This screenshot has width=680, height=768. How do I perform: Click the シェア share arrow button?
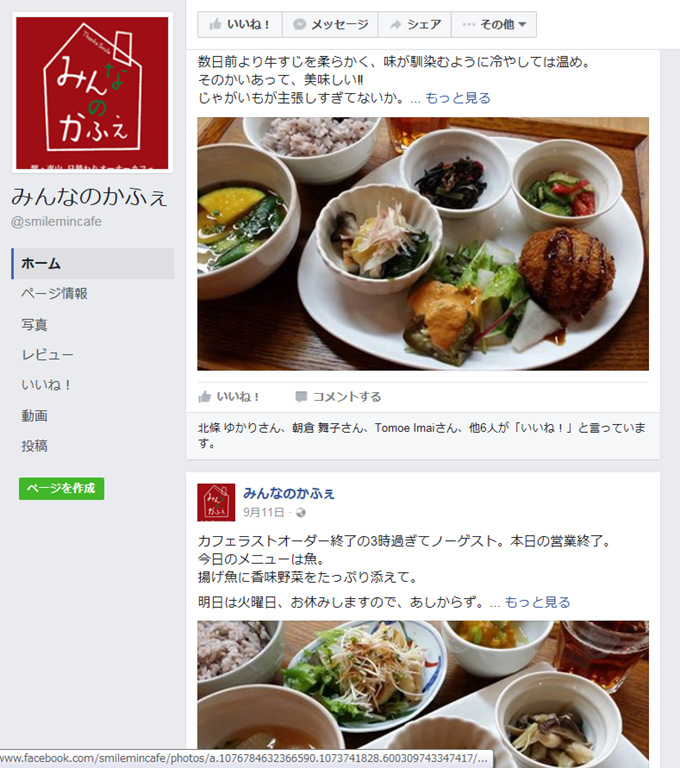(x=414, y=24)
